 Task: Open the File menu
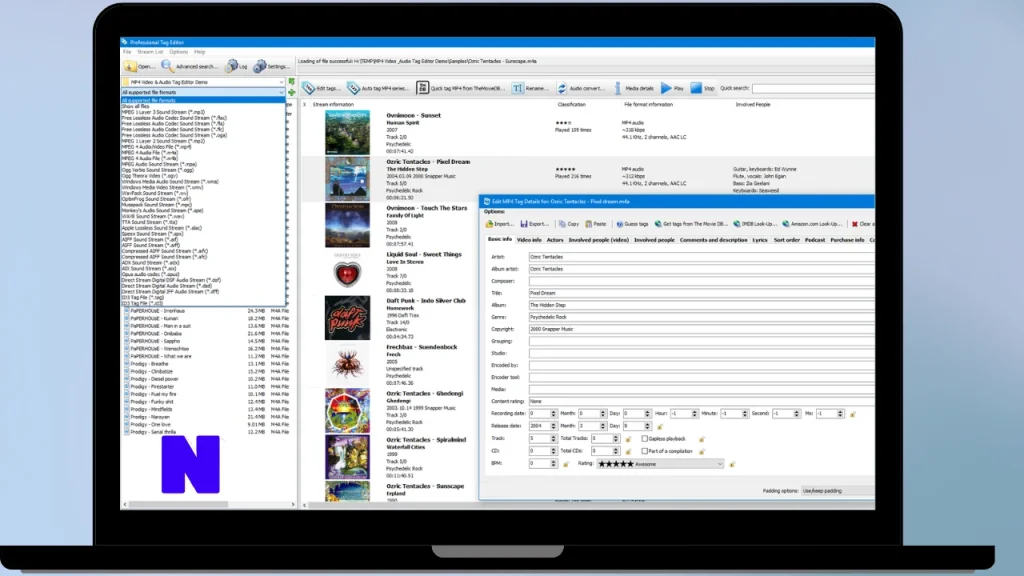click(127, 52)
